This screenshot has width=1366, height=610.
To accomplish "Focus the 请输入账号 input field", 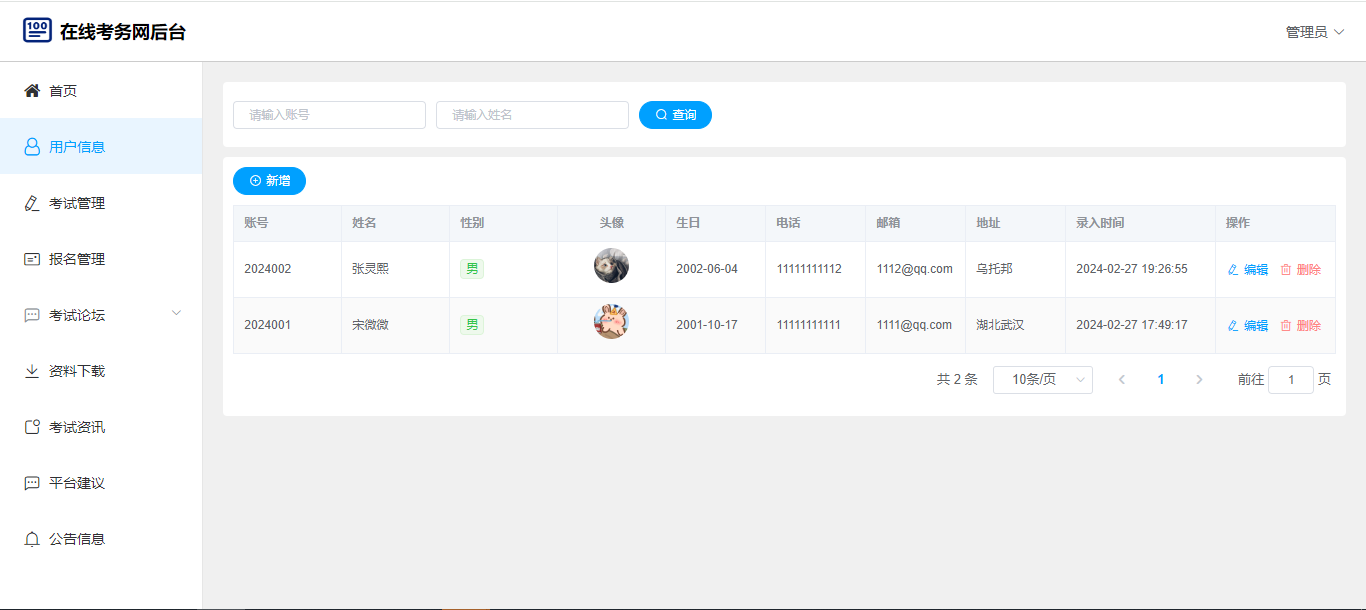I will click(x=329, y=115).
